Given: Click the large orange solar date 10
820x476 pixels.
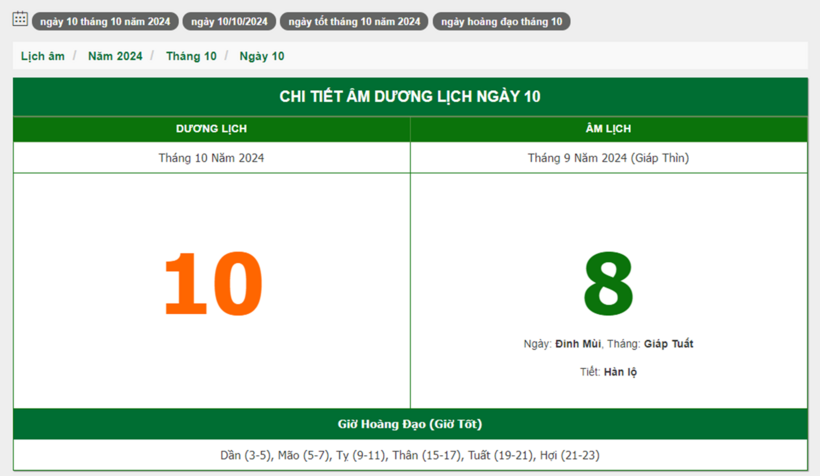Looking at the screenshot, I should pyautogui.click(x=212, y=284).
